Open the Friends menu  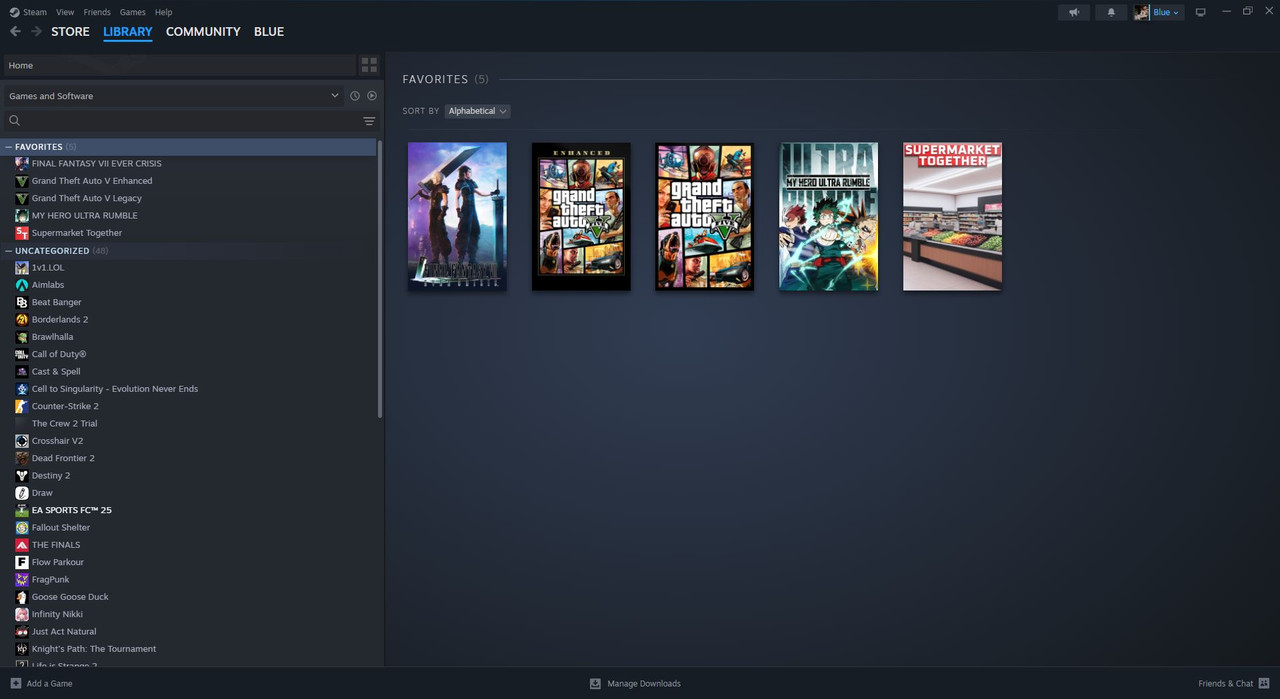point(97,12)
